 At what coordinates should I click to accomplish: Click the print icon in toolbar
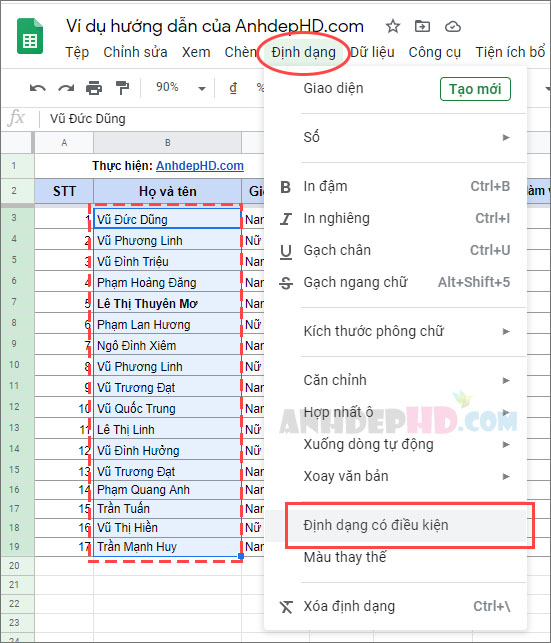[x=94, y=88]
